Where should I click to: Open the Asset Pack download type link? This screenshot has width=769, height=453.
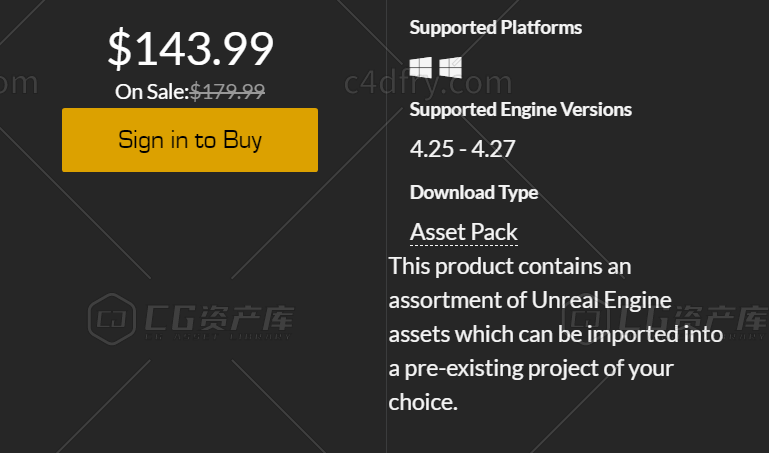coord(463,232)
